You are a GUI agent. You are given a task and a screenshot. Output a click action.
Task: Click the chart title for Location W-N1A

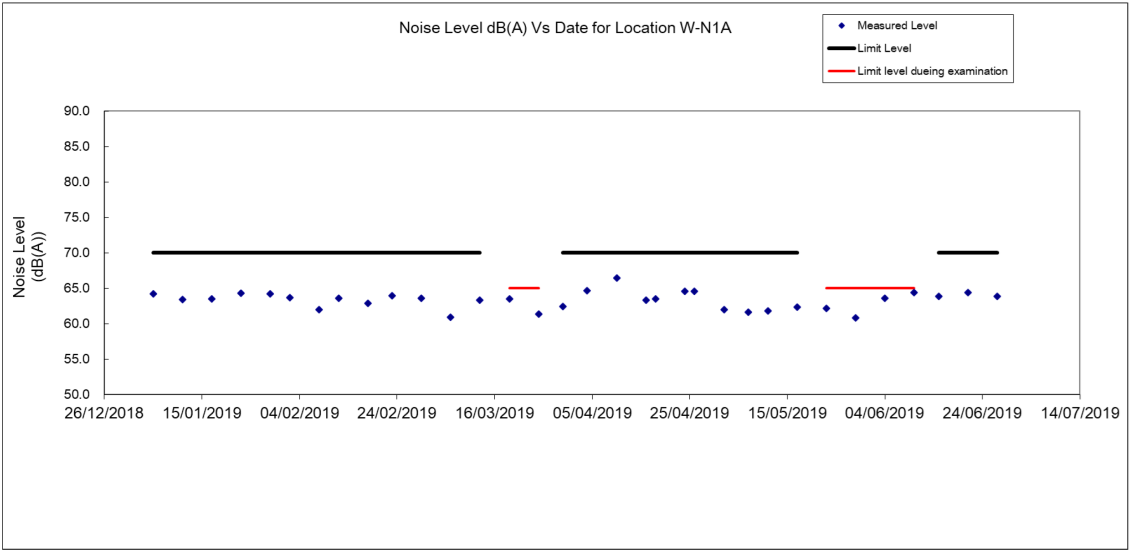[x=567, y=28]
